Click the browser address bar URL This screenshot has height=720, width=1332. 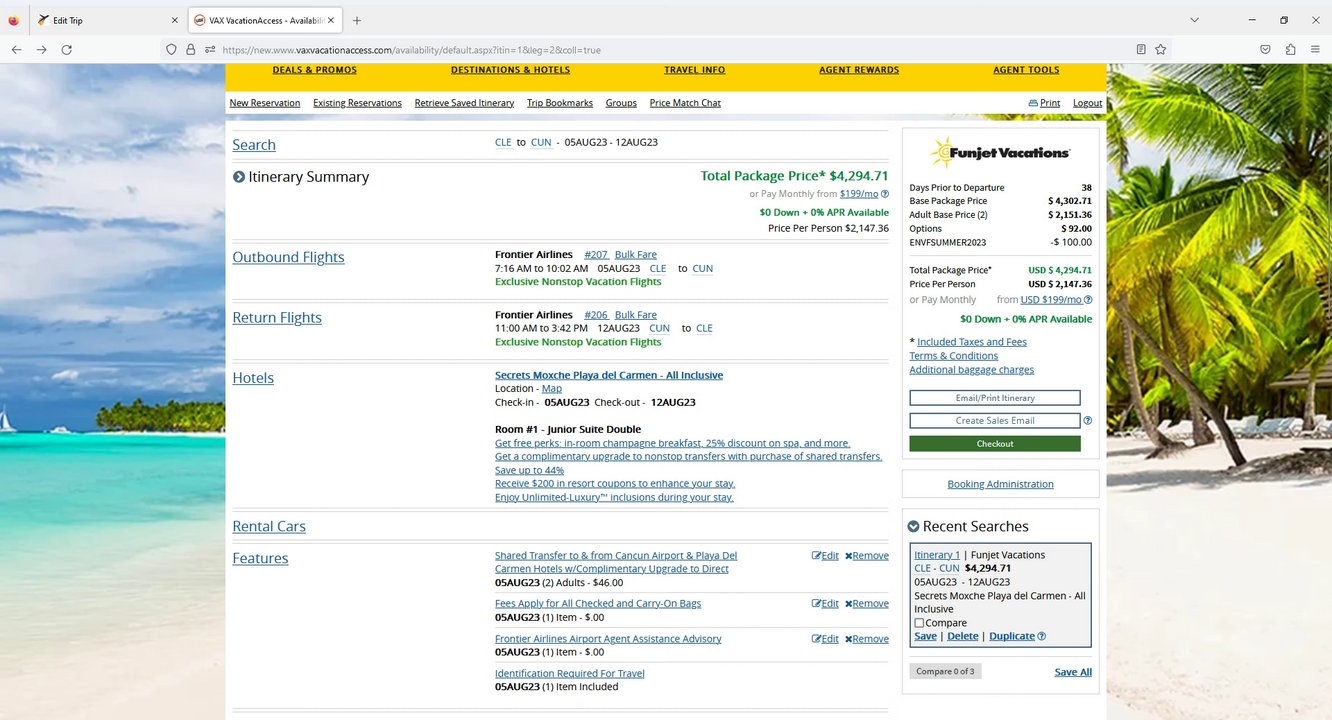click(x=411, y=50)
